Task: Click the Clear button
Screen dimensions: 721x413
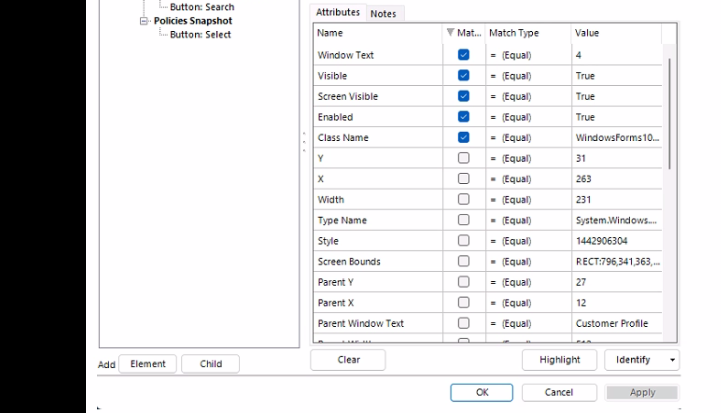Action: [x=348, y=360]
